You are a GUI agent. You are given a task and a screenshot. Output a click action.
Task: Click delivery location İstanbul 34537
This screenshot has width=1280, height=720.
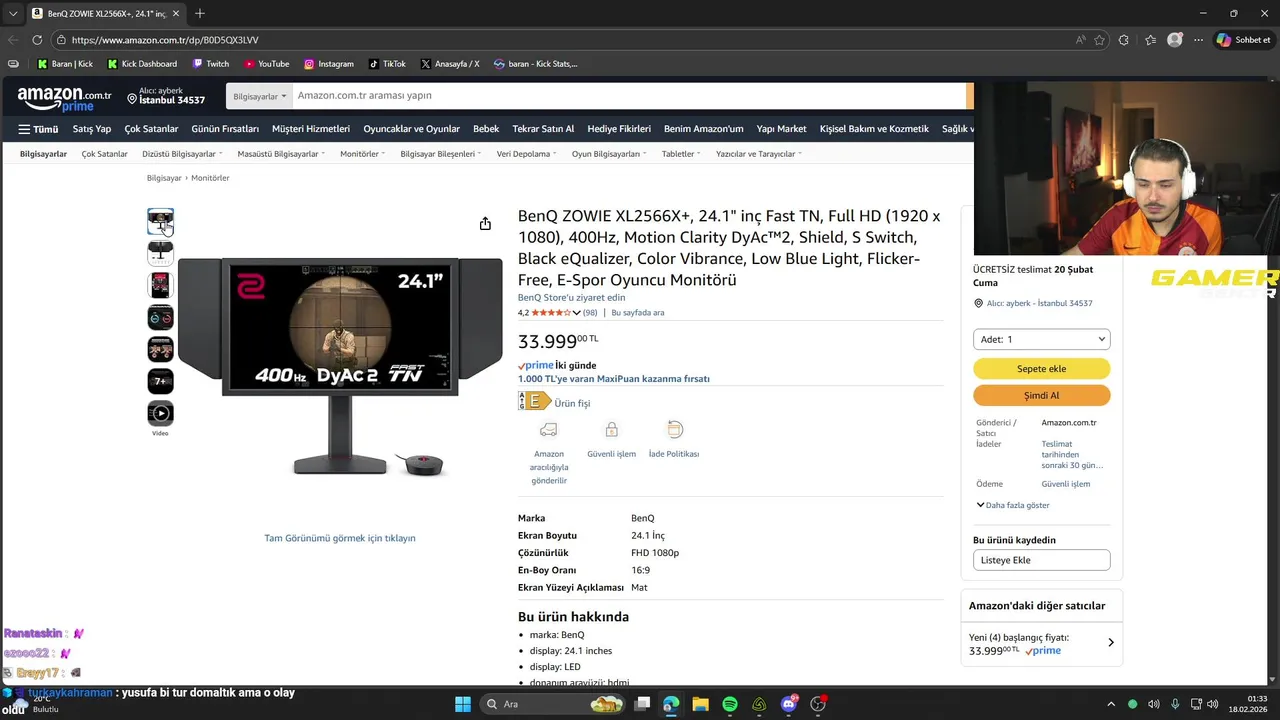tap(166, 96)
